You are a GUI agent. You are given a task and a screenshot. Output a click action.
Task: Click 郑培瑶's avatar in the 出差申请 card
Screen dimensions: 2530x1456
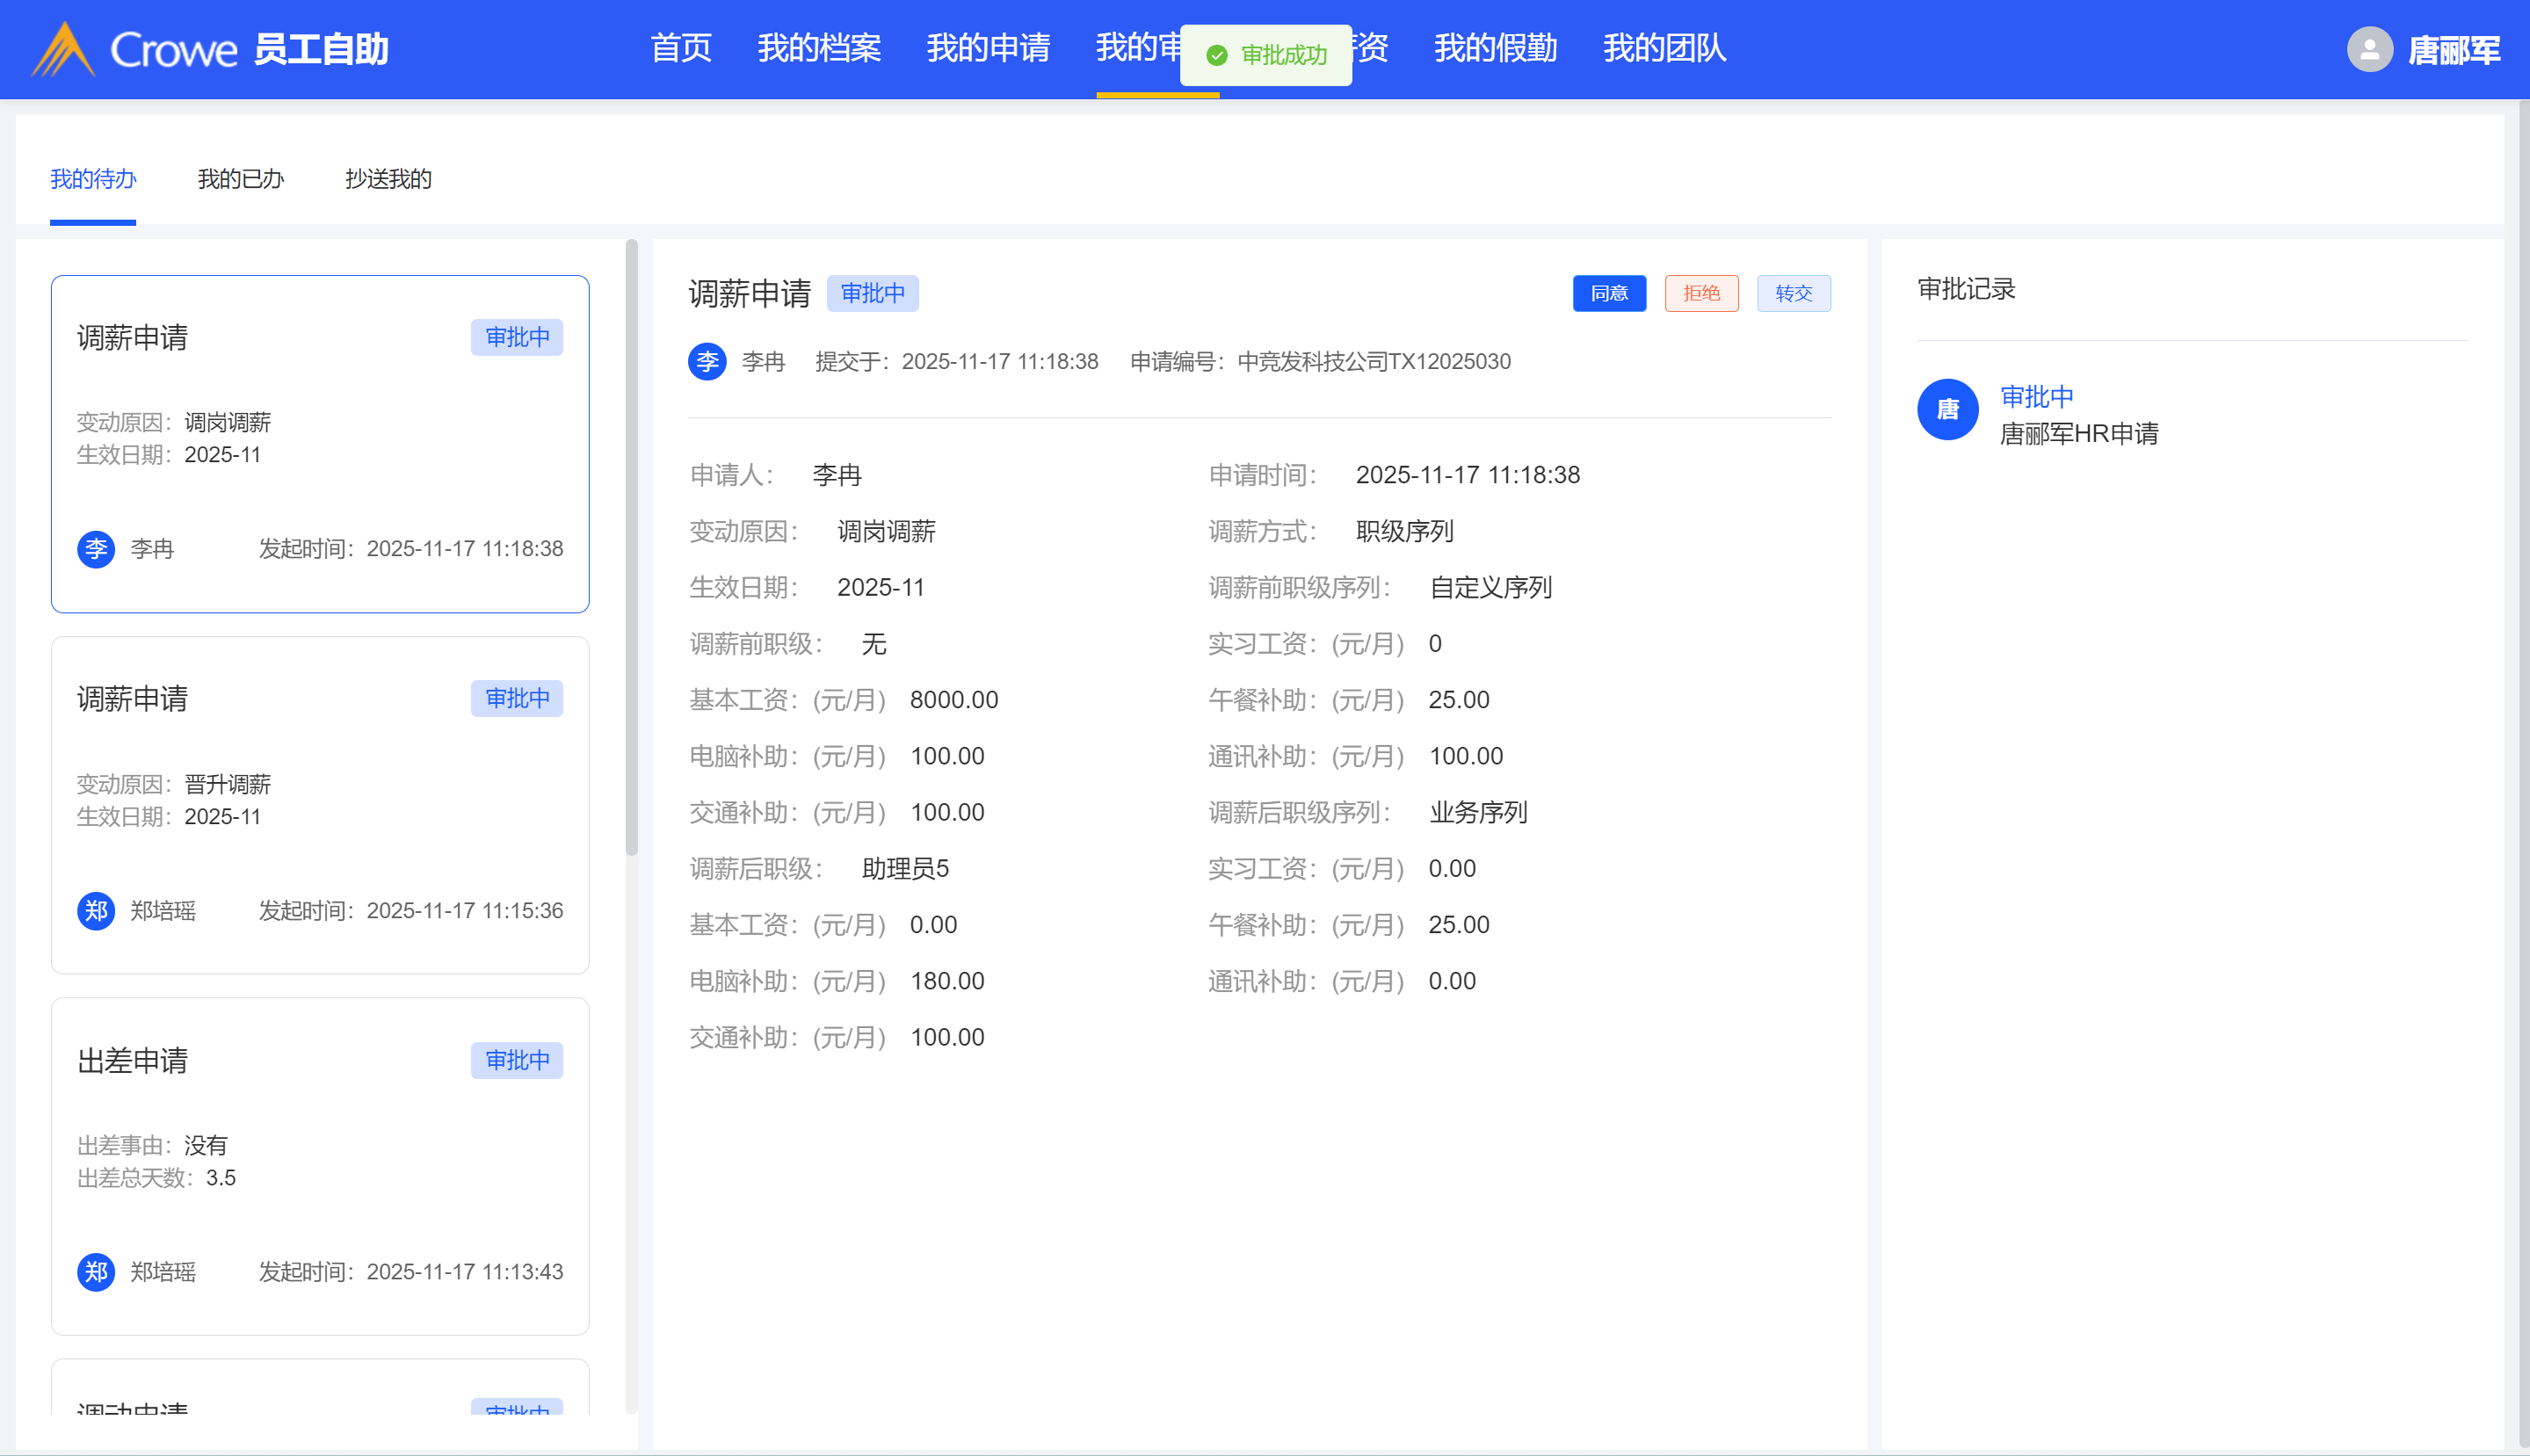96,1272
